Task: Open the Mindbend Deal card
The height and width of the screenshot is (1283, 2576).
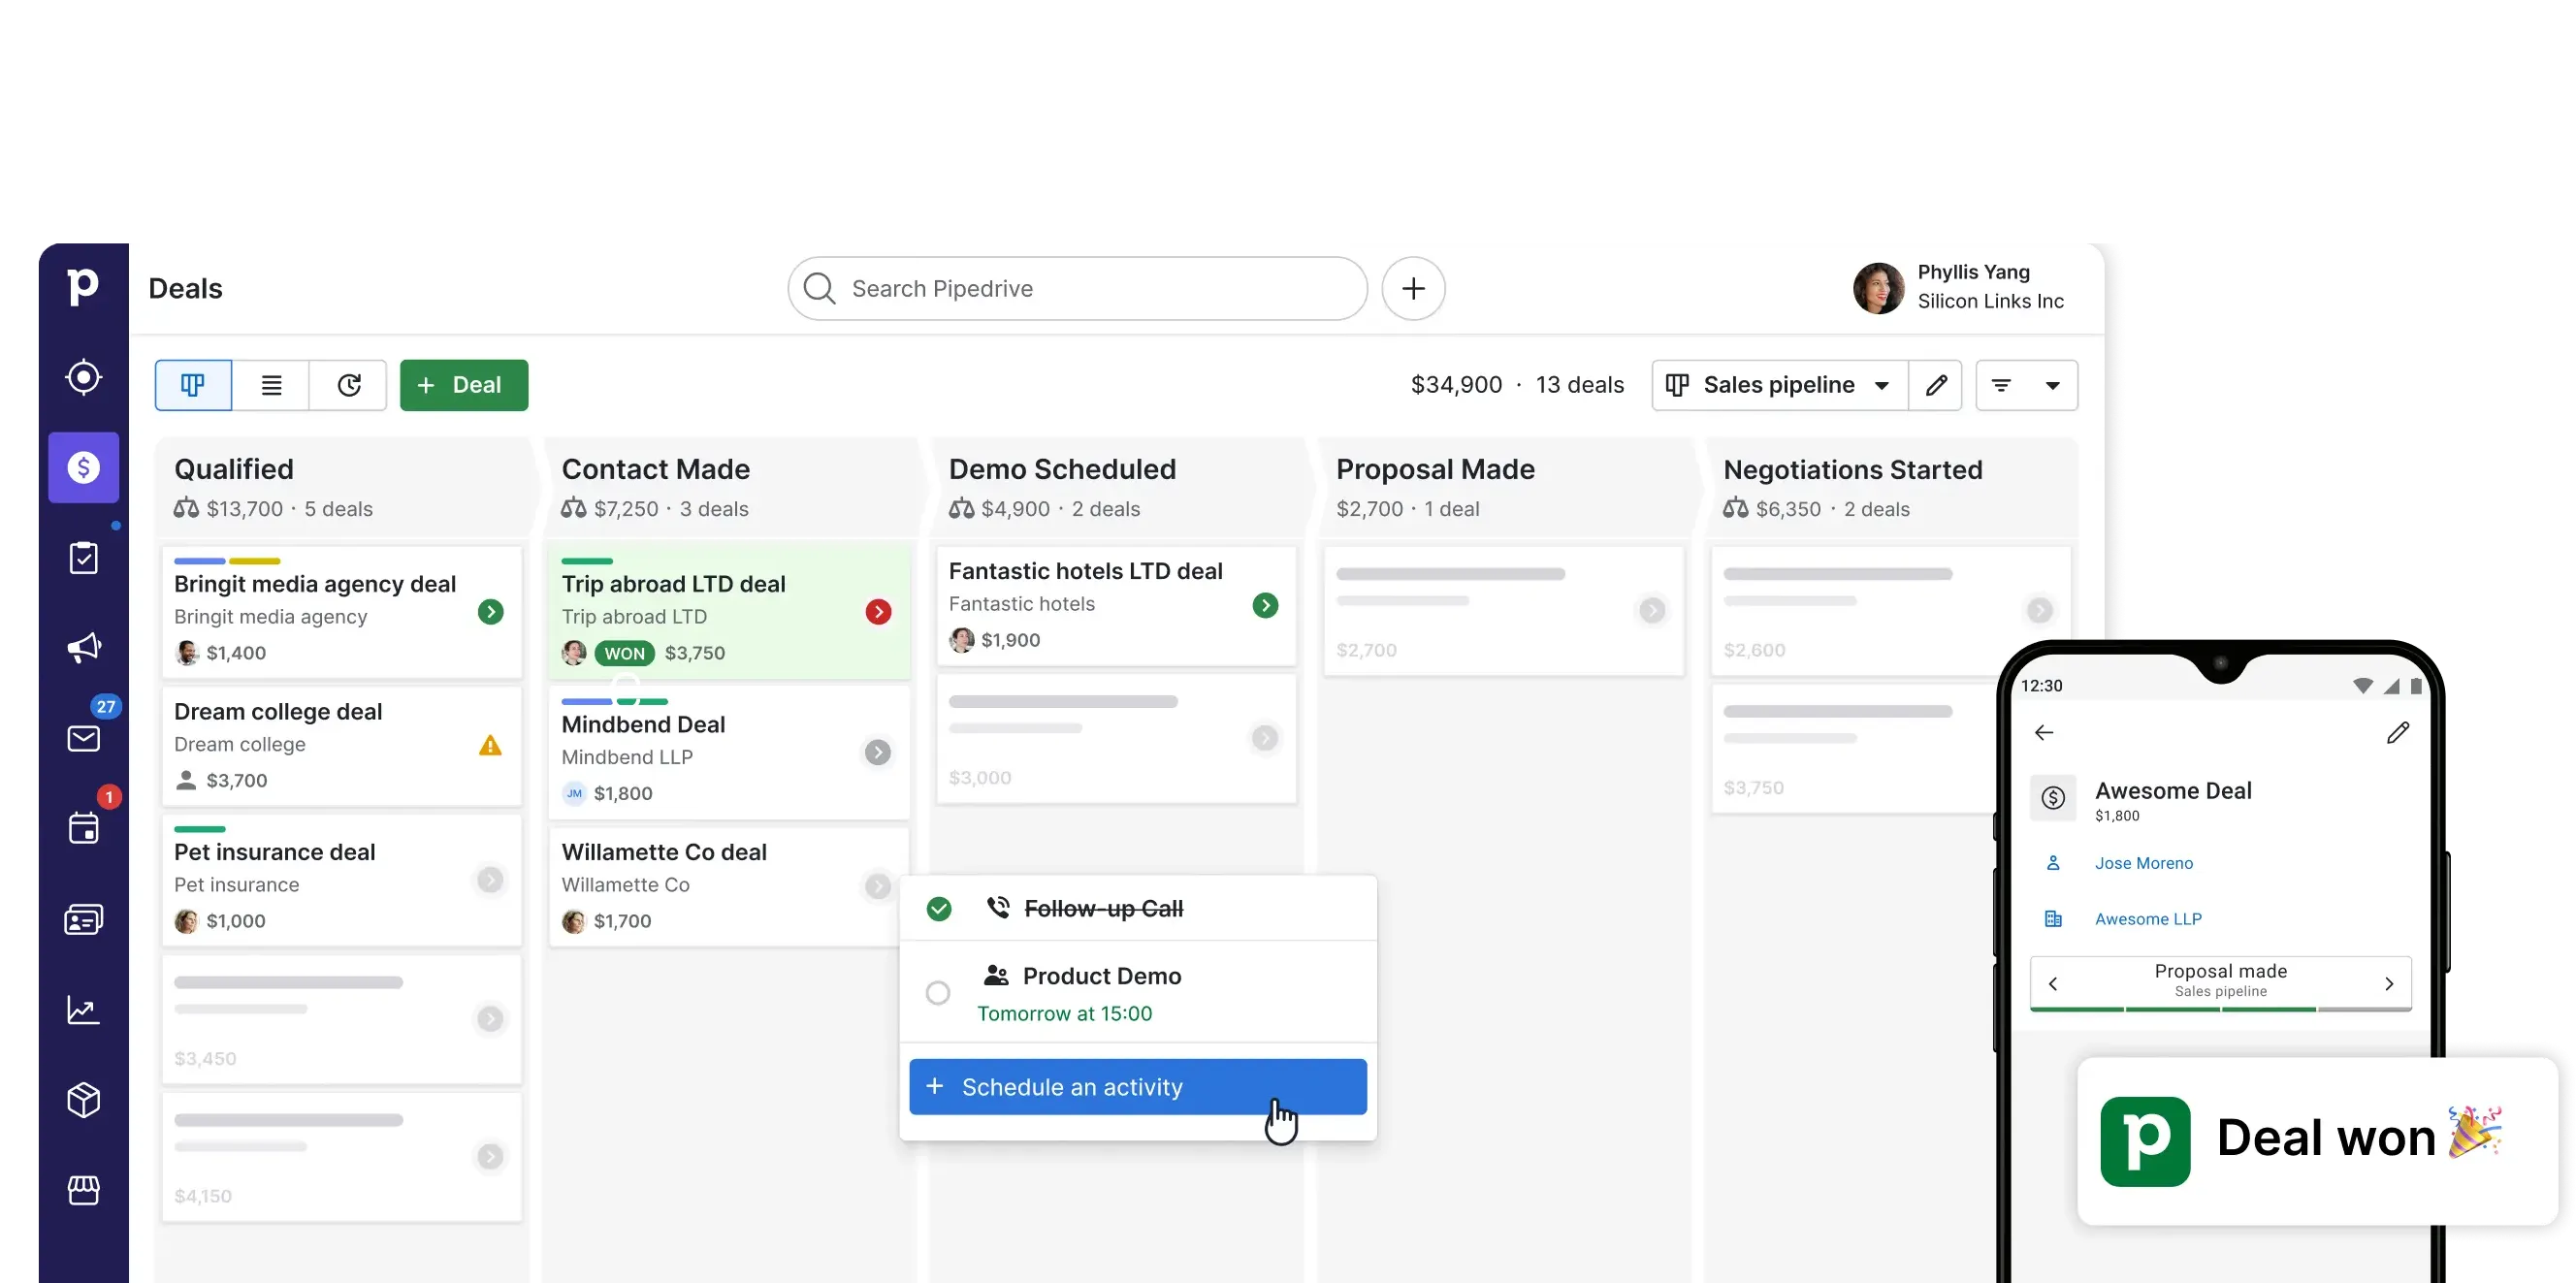Action: (730, 752)
